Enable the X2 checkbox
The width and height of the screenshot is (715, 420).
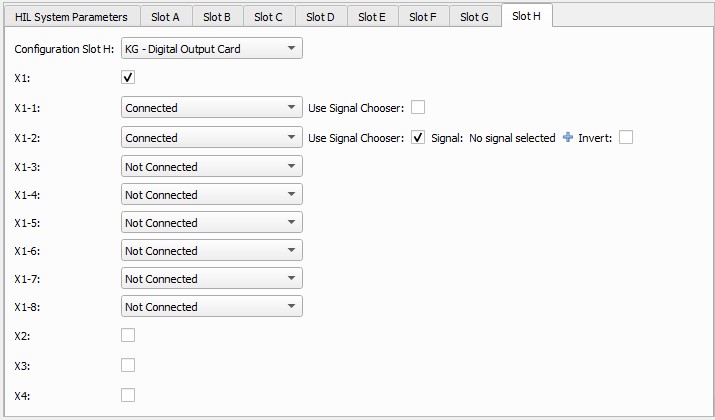tap(128, 336)
